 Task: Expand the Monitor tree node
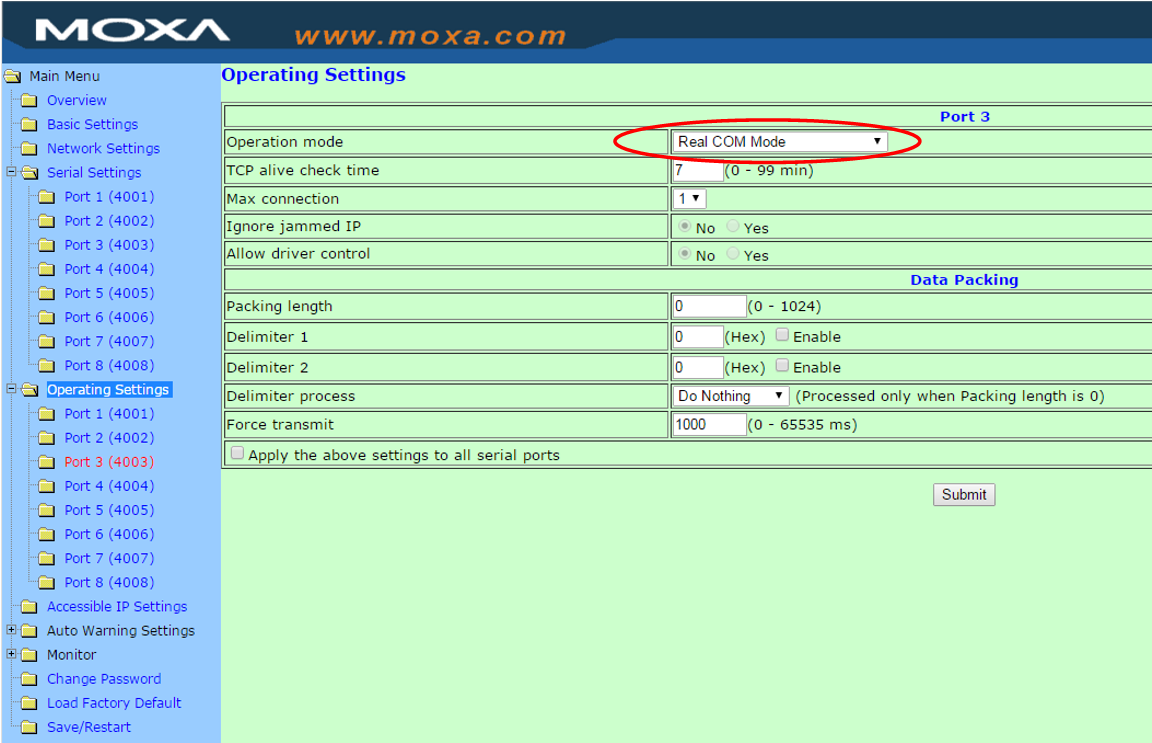click(11, 654)
